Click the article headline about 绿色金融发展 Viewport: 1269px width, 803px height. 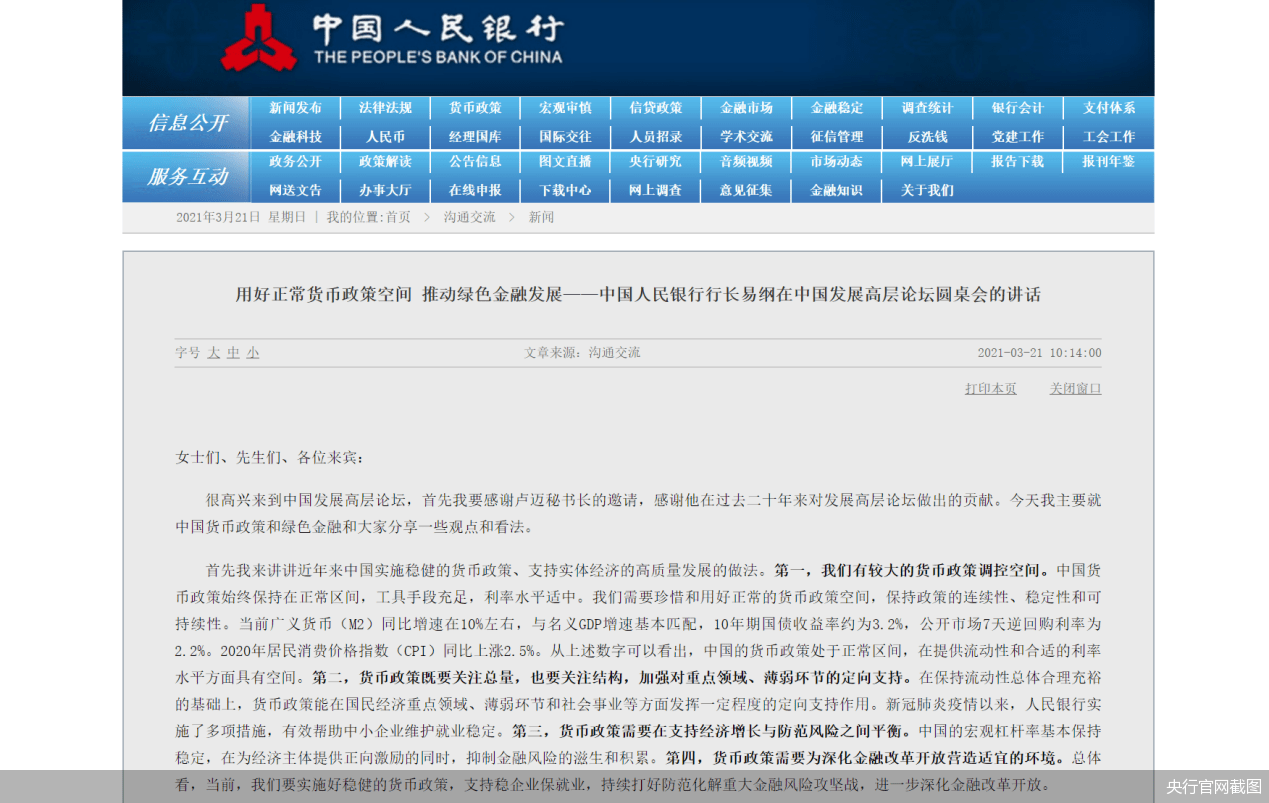pos(638,294)
